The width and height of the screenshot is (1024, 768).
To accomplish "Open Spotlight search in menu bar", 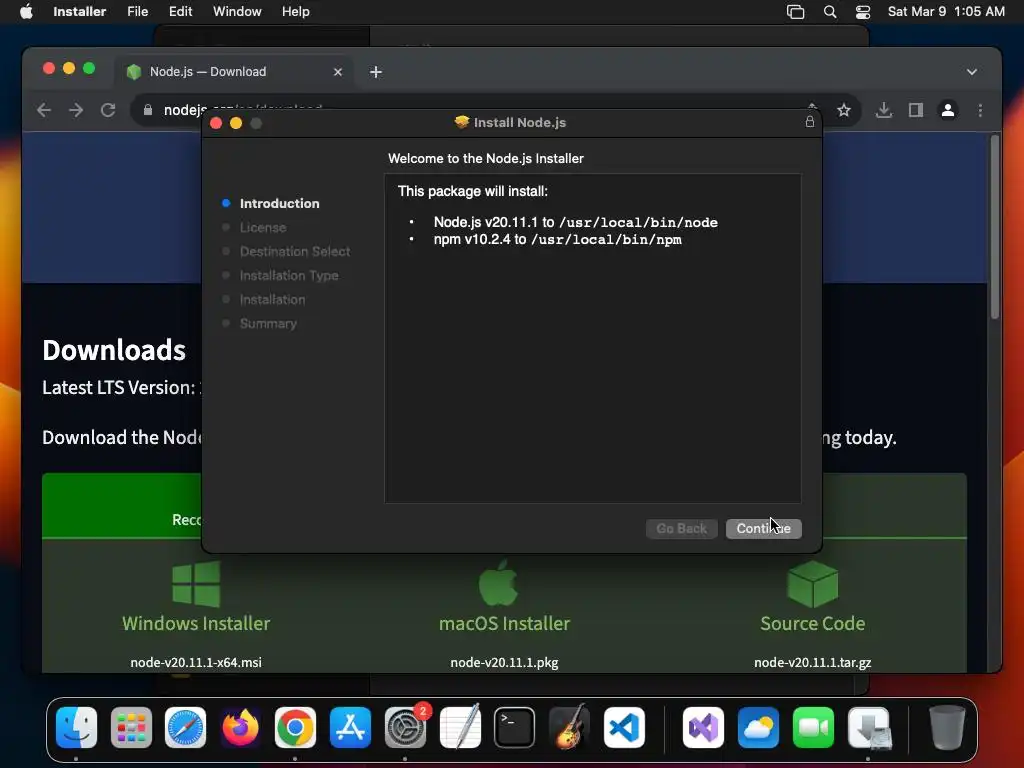I will coord(830,12).
